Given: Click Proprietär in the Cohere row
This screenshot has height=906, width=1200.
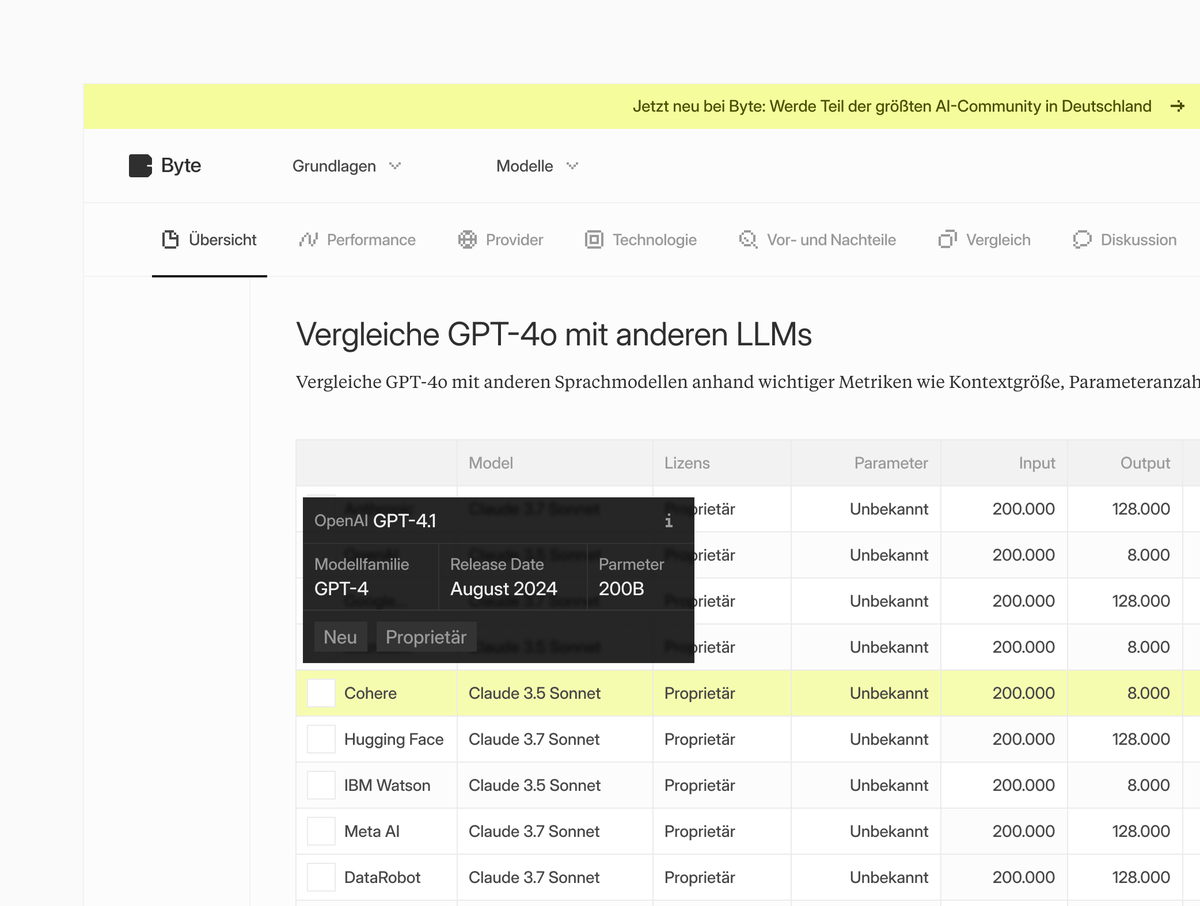Looking at the screenshot, I should 700,693.
